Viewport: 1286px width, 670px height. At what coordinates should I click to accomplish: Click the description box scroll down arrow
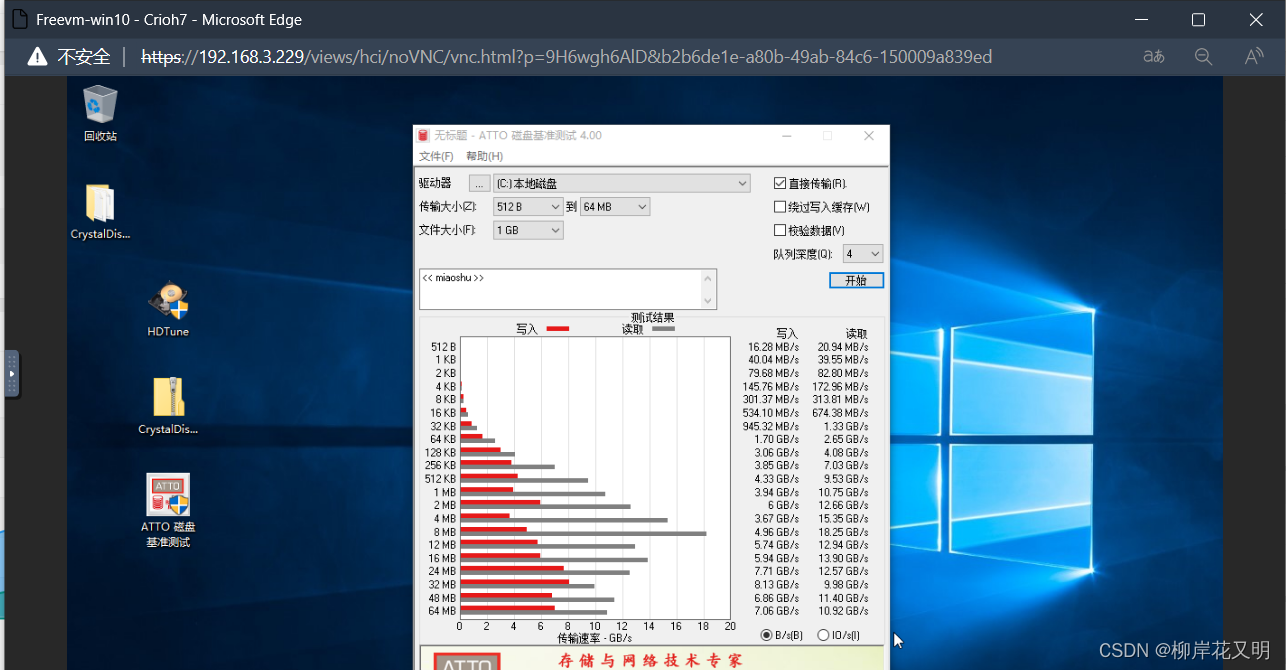point(710,301)
